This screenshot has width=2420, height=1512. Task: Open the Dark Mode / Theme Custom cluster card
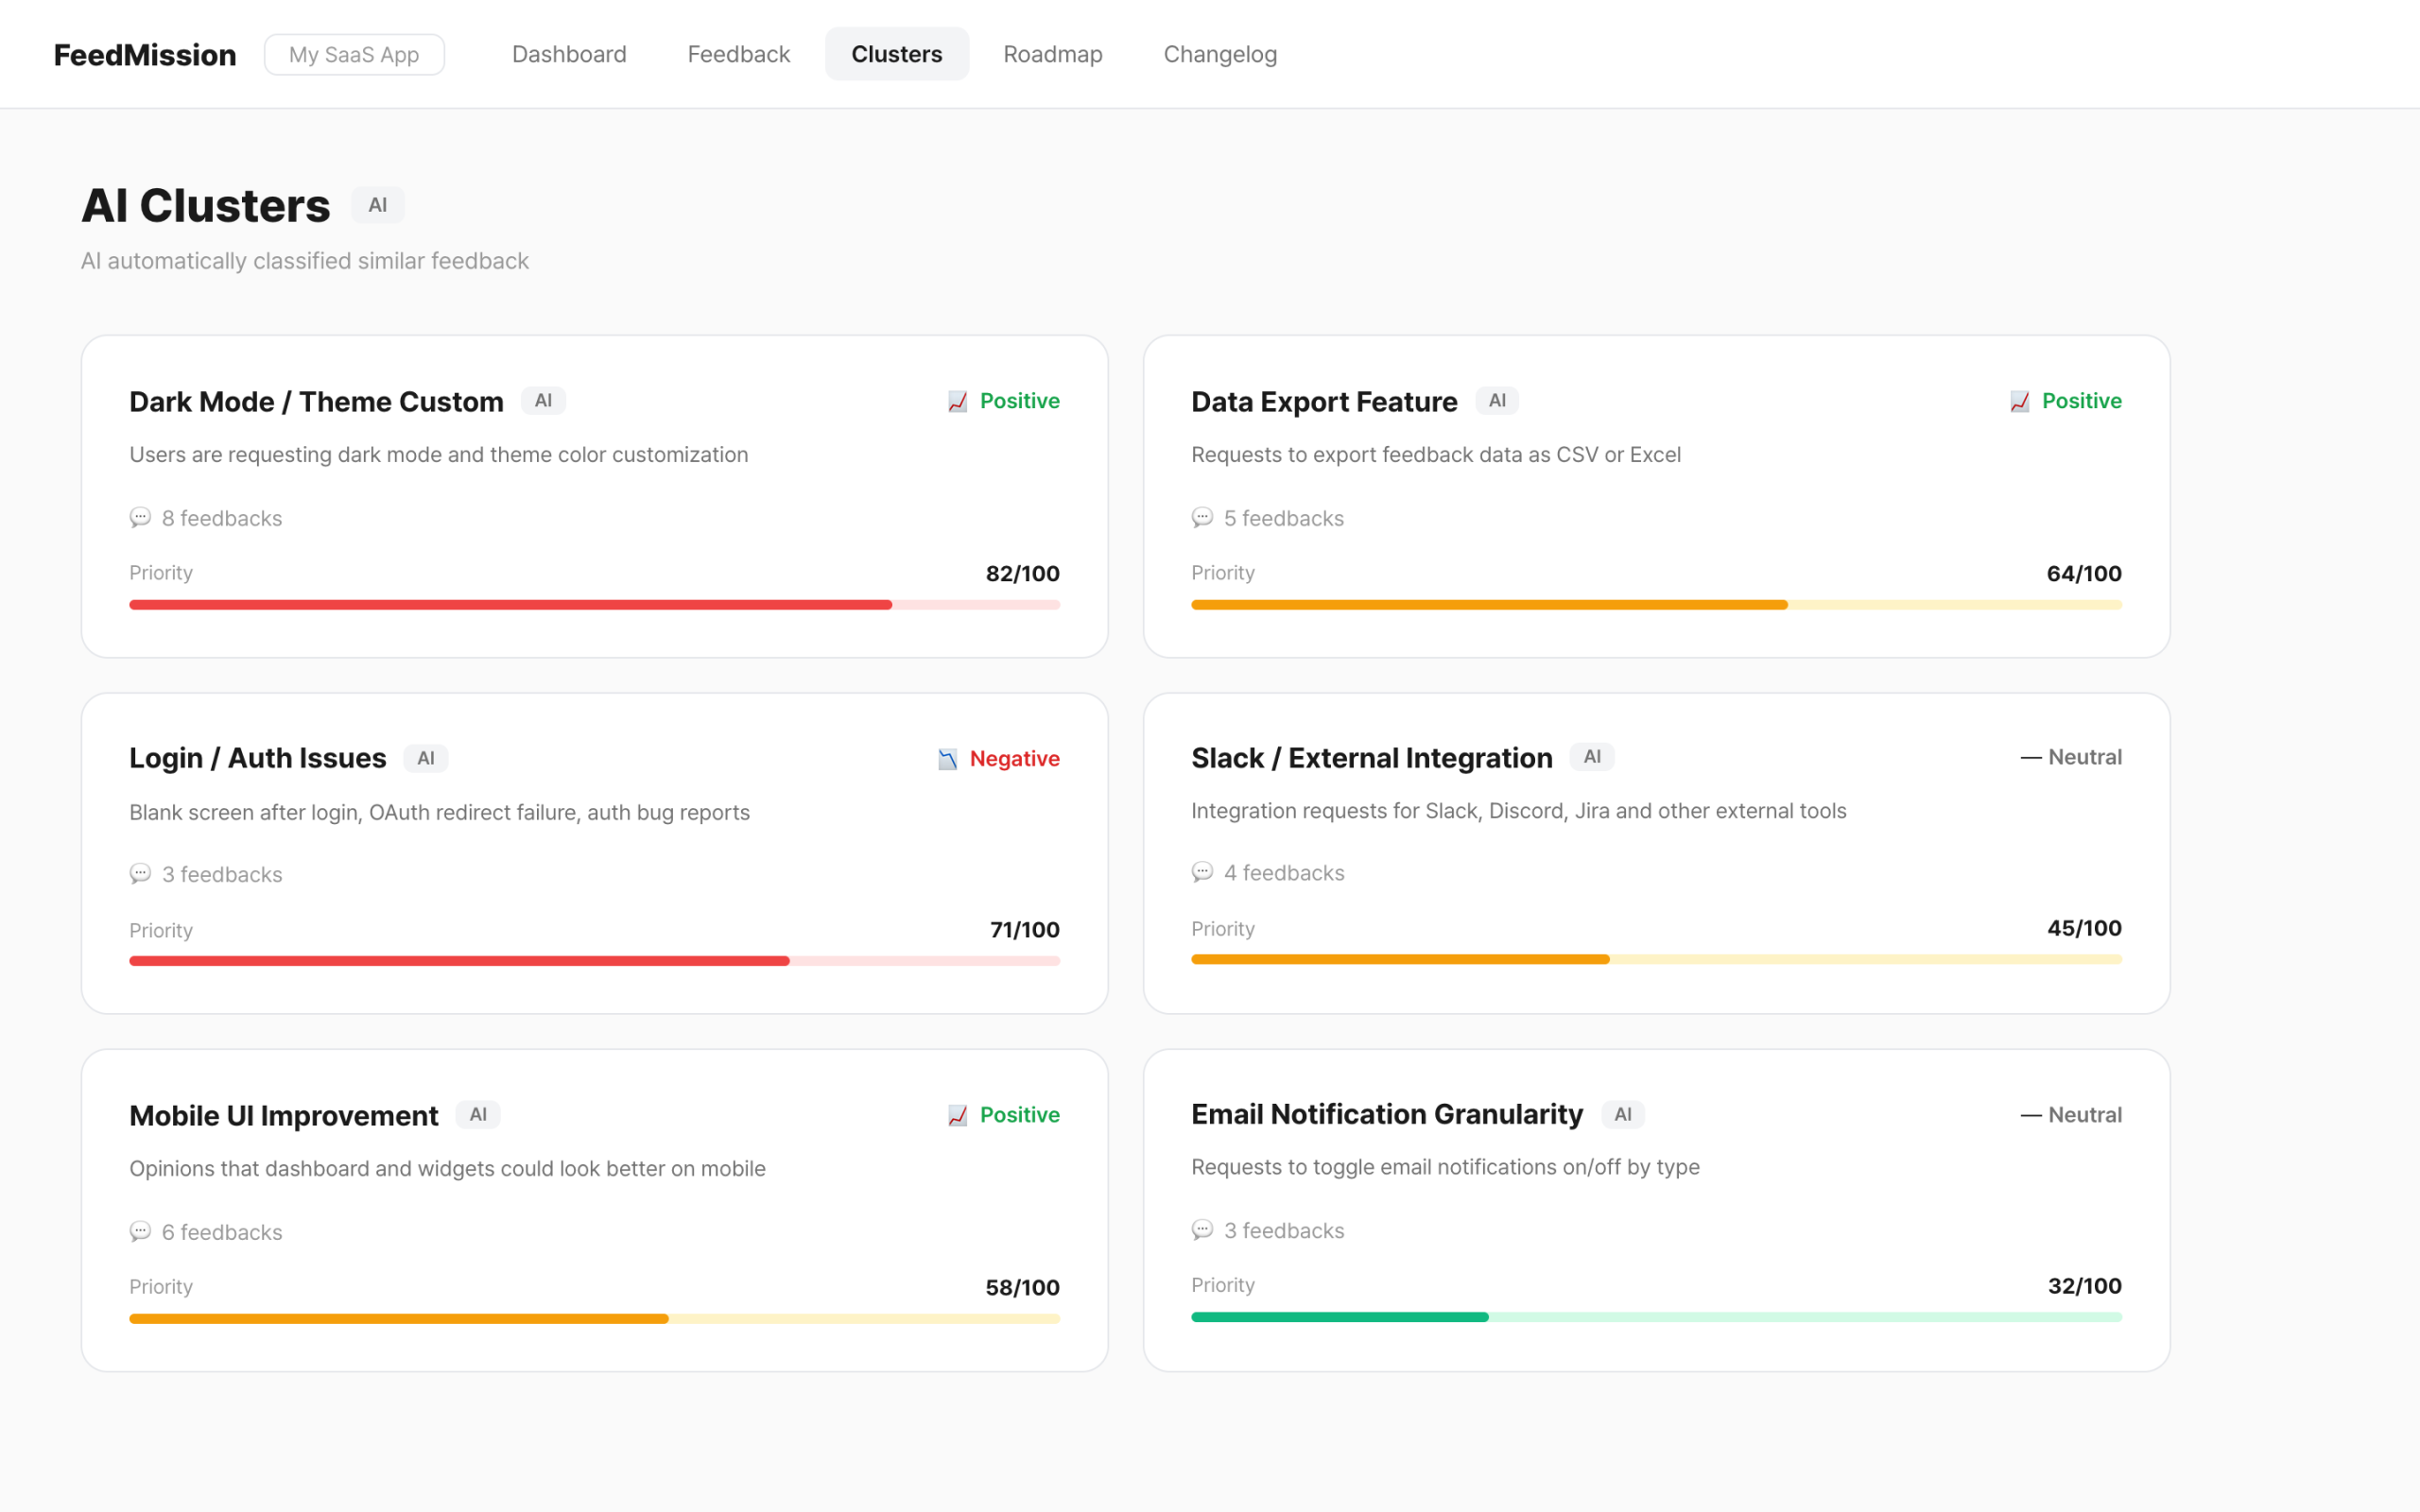point(594,495)
